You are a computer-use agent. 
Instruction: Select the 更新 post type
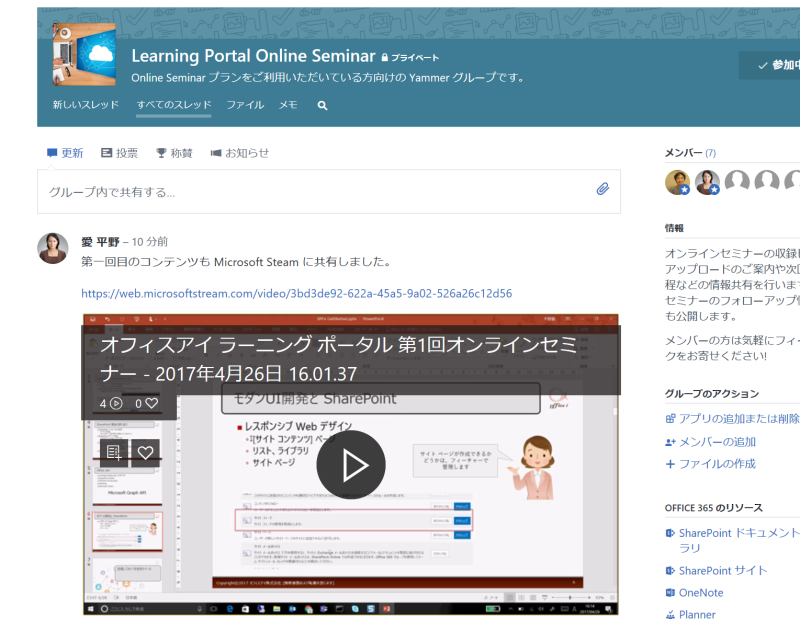65,153
